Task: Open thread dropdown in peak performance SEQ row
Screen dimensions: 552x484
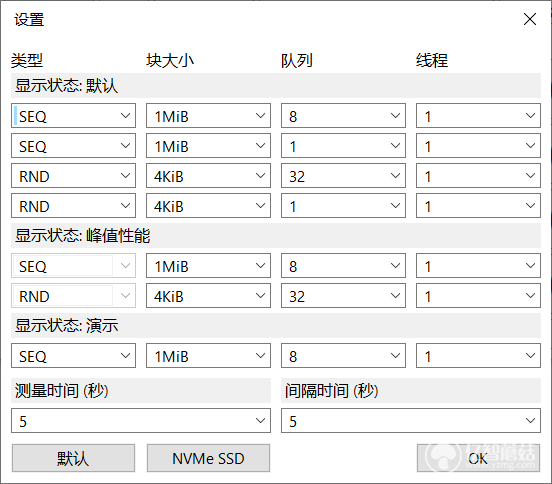Action: tap(478, 266)
